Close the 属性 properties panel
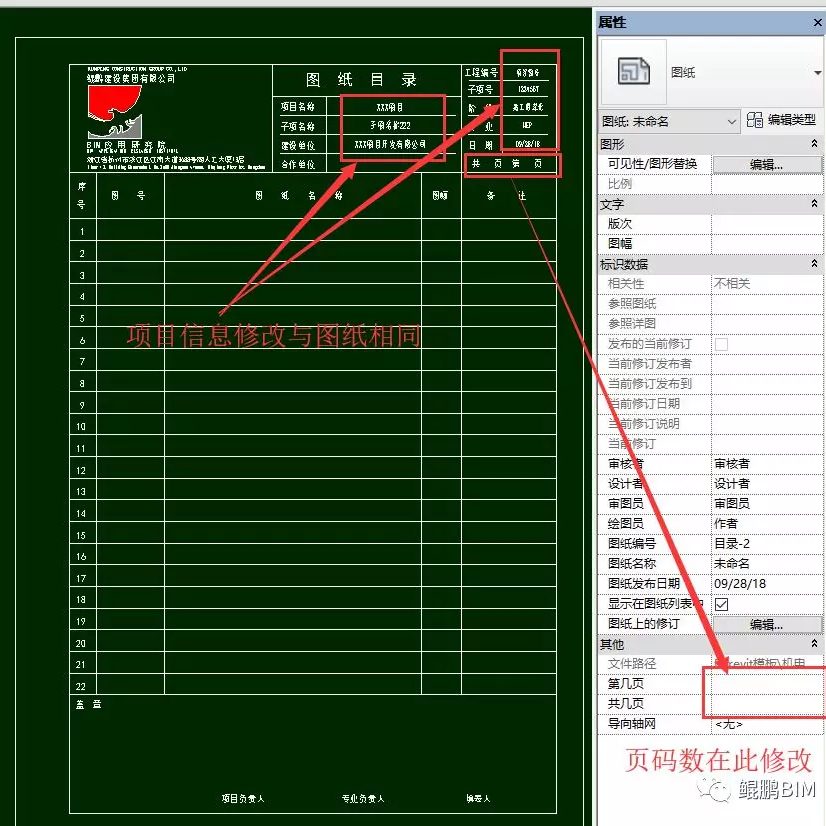 pyautogui.click(x=817, y=22)
